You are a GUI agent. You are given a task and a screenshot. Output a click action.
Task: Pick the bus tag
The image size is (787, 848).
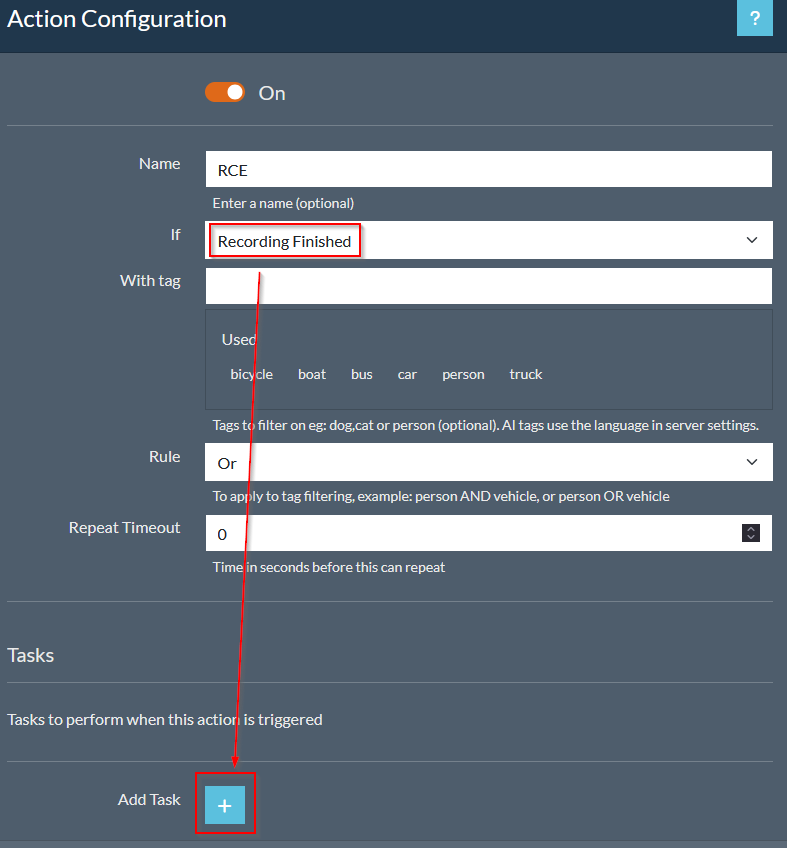[x=361, y=374]
